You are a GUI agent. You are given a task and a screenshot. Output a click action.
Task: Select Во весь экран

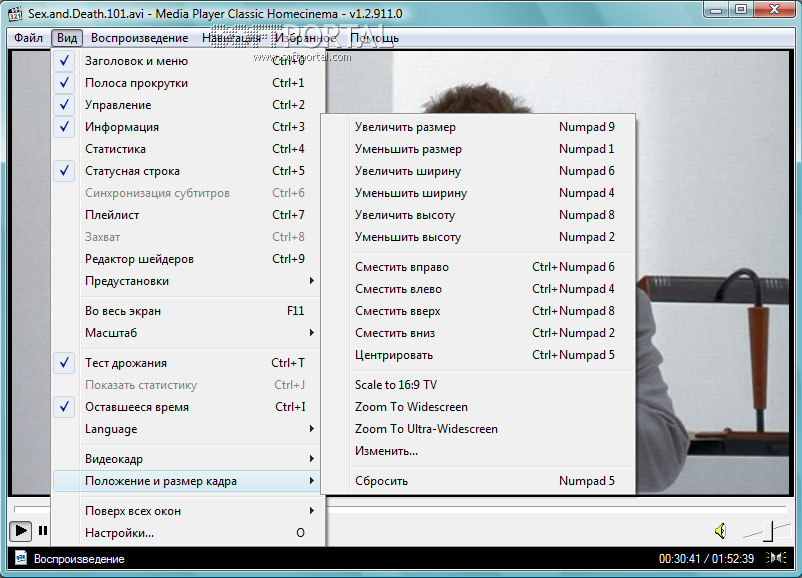point(188,311)
